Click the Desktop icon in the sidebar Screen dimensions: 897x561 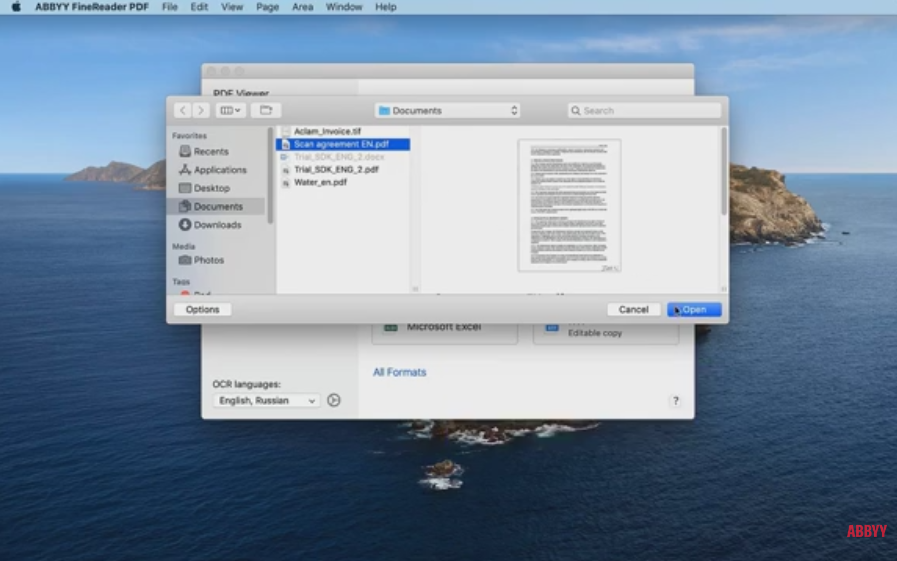(x=185, y=188)
